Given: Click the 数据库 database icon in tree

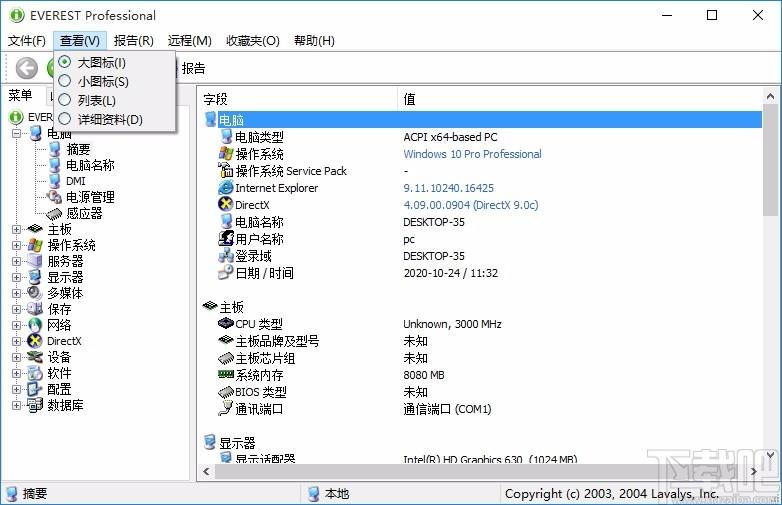Looking at the screenshot, I should (x=35, y=405).
